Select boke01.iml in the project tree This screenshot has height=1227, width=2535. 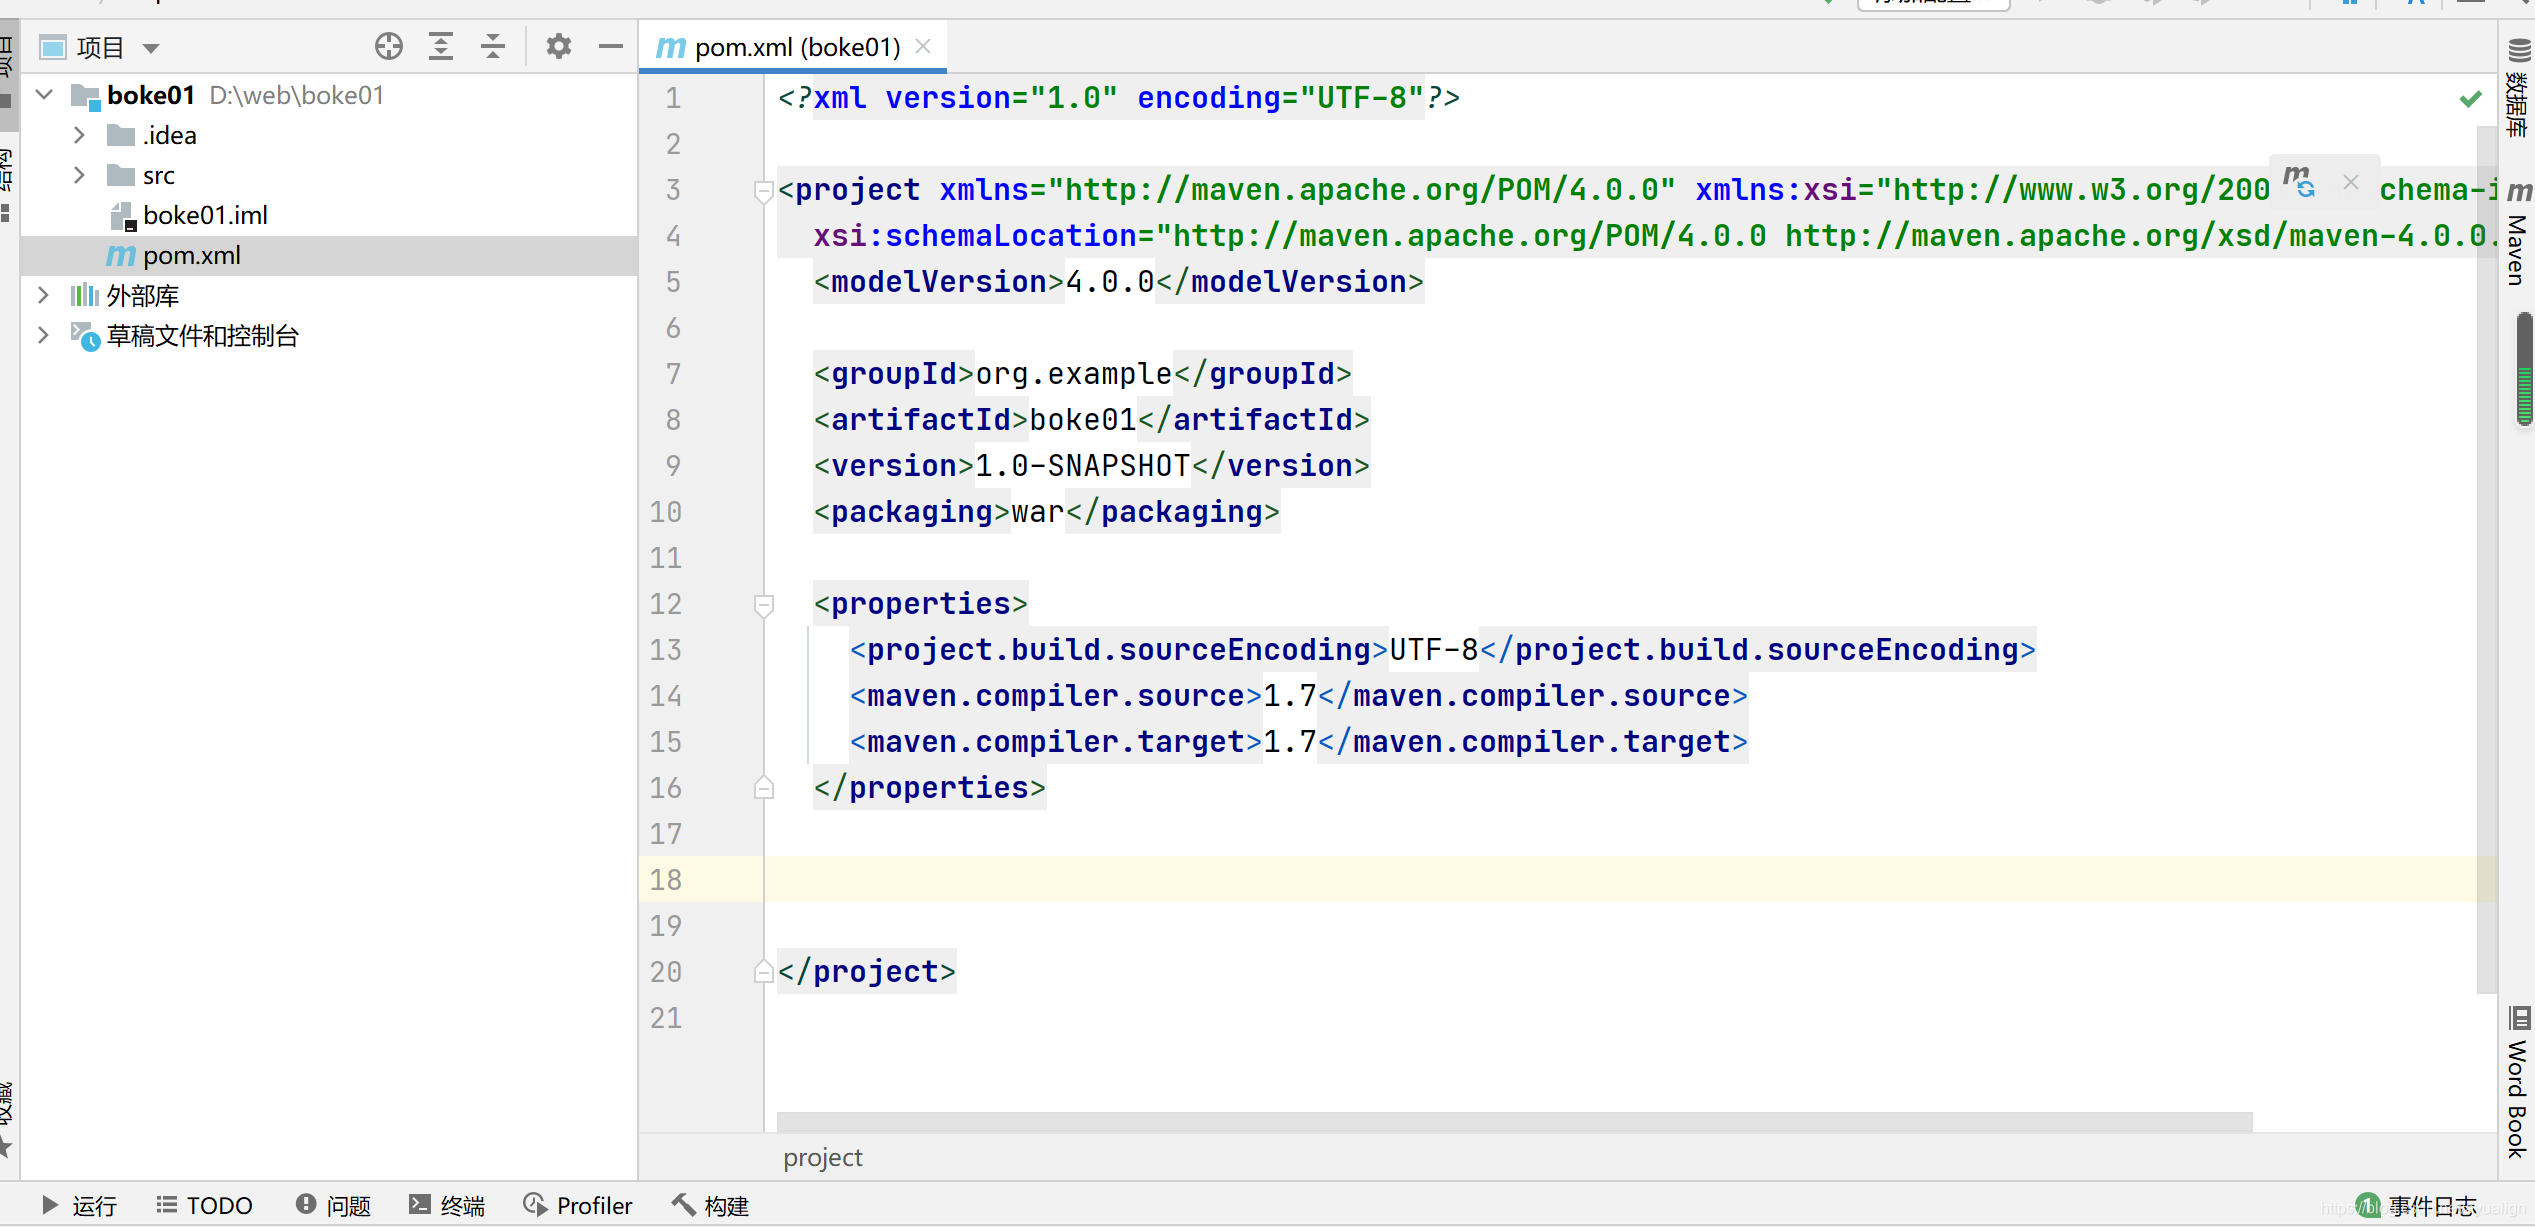(x=205, y=215)
